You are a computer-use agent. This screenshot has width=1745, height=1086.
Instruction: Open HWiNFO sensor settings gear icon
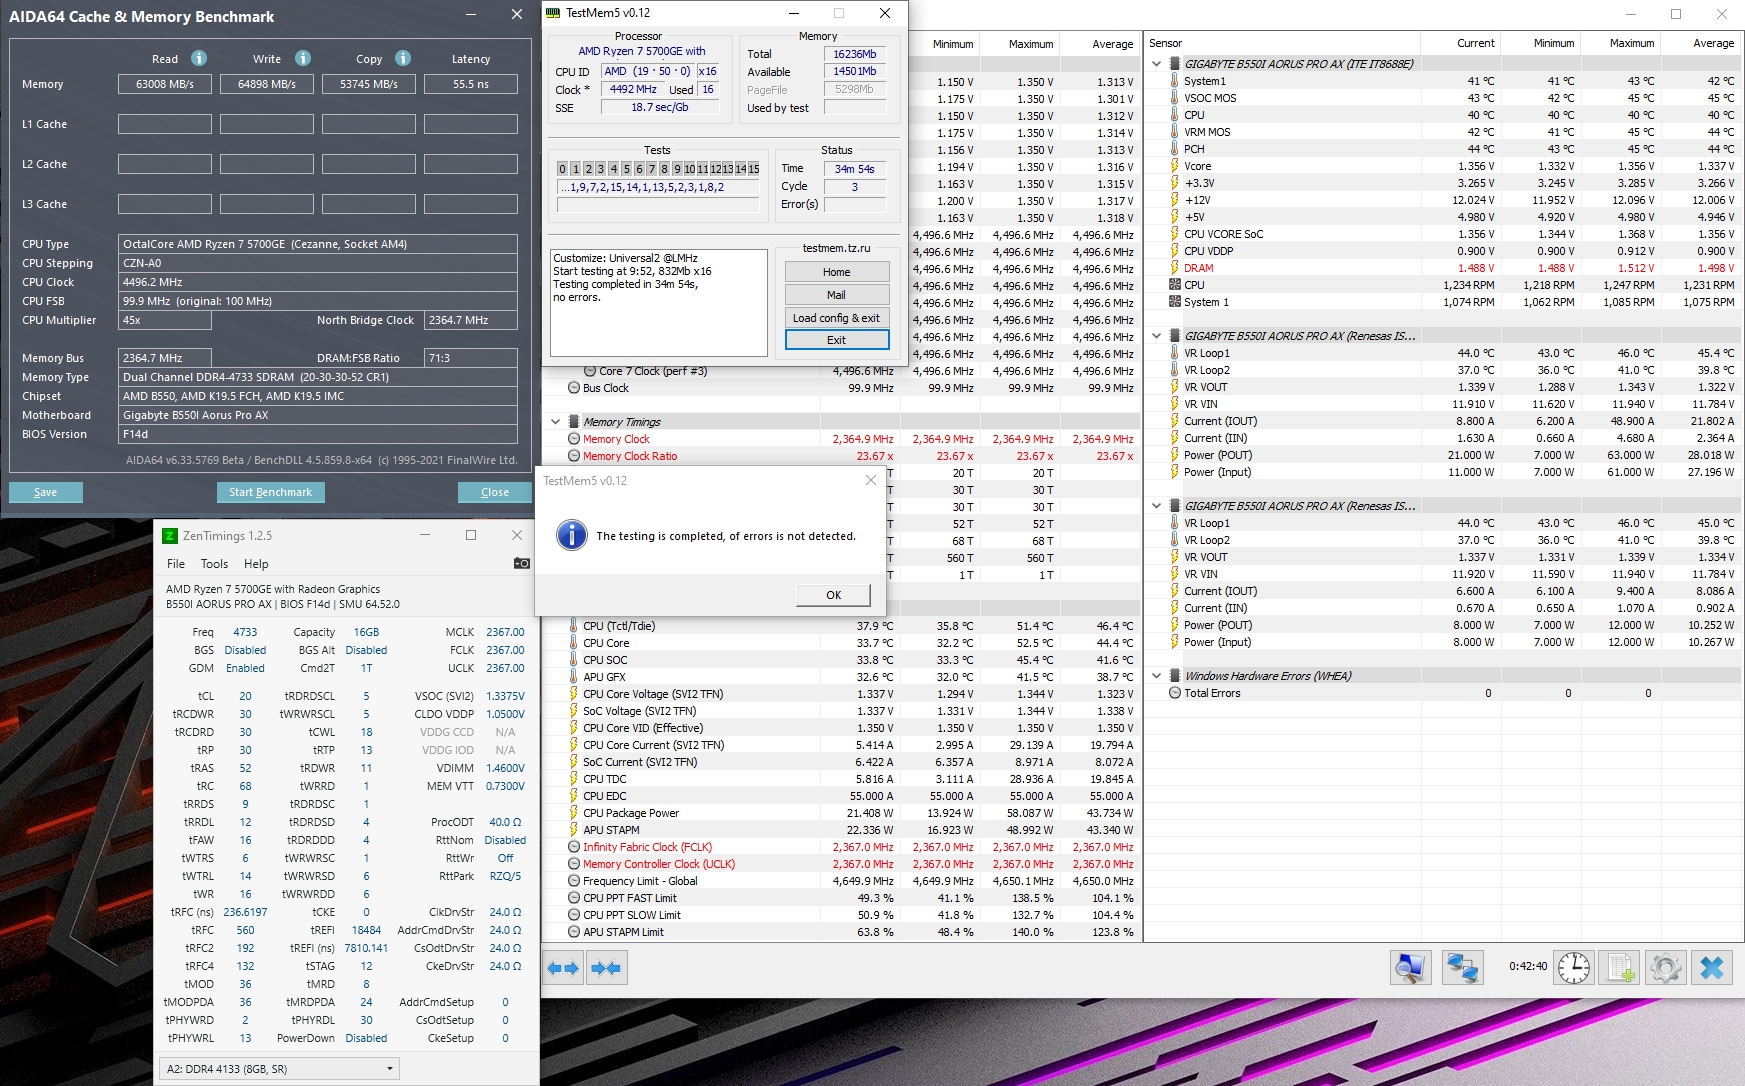coord(1665,967)
